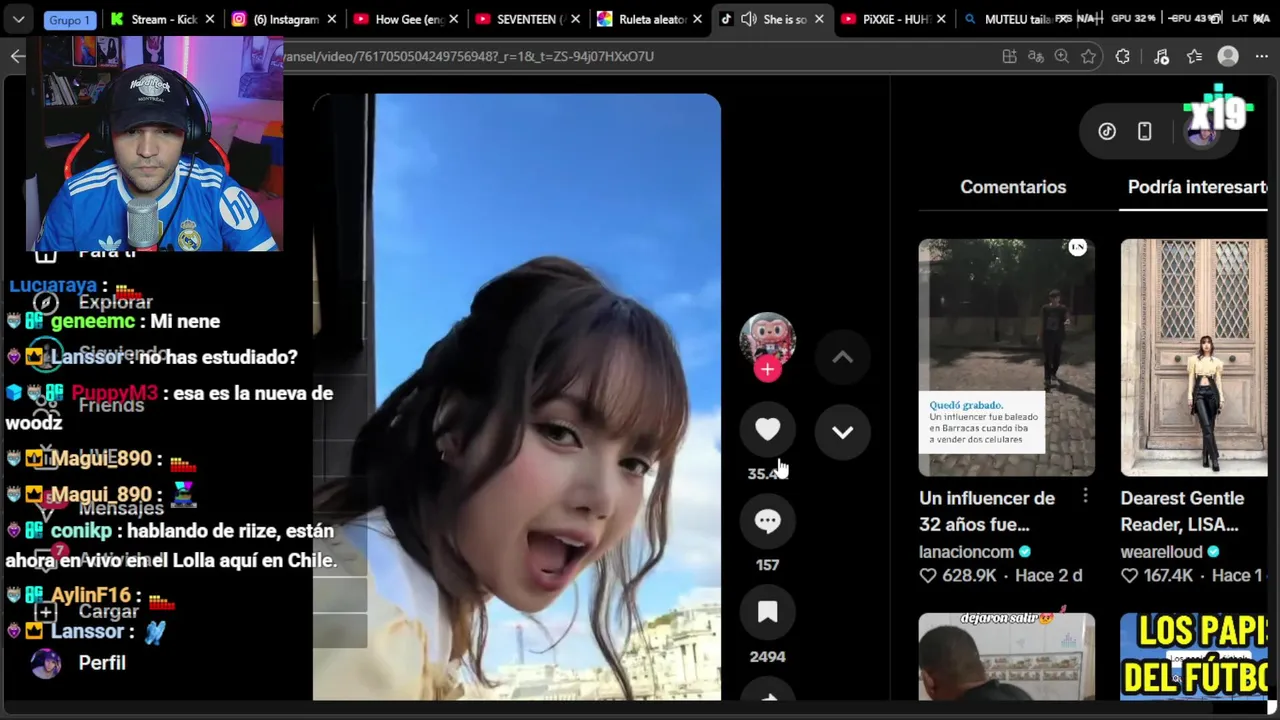Screen dimensions: 1280x720
Task: Open the 'Los papis del fútbol' thumbnail
Action: point(1194,656)
